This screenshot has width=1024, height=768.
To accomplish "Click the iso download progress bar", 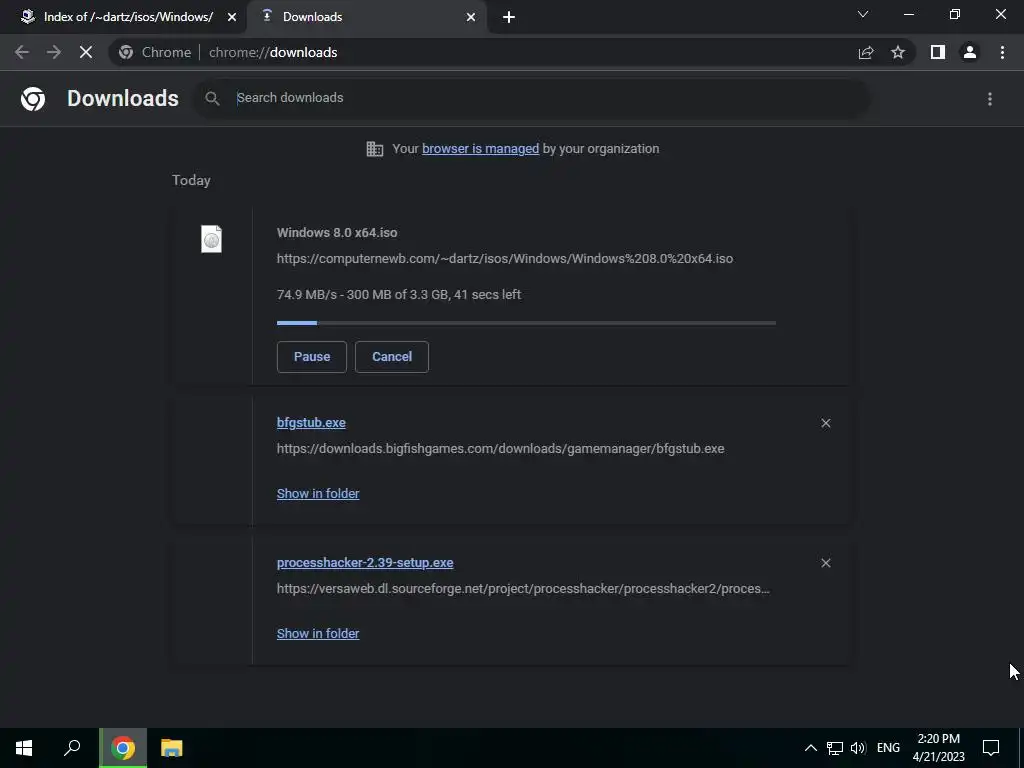I will (526, 323).
